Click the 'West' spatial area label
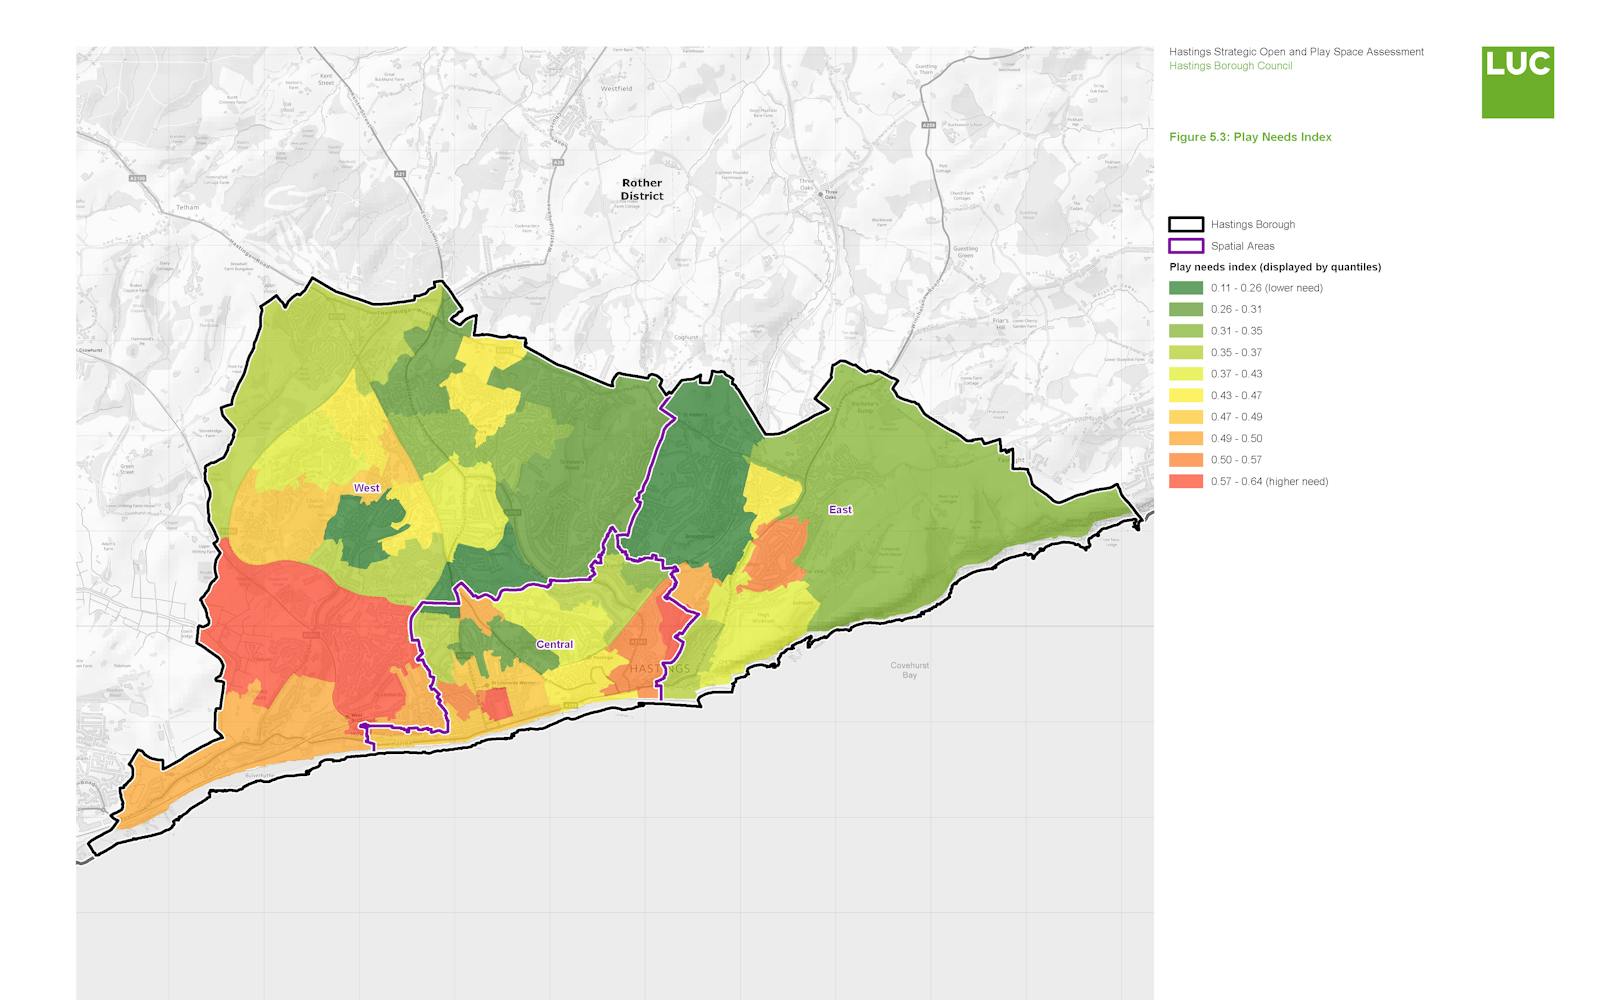1600x1000 pixels. pyautogui.click(x=366, y=489)
